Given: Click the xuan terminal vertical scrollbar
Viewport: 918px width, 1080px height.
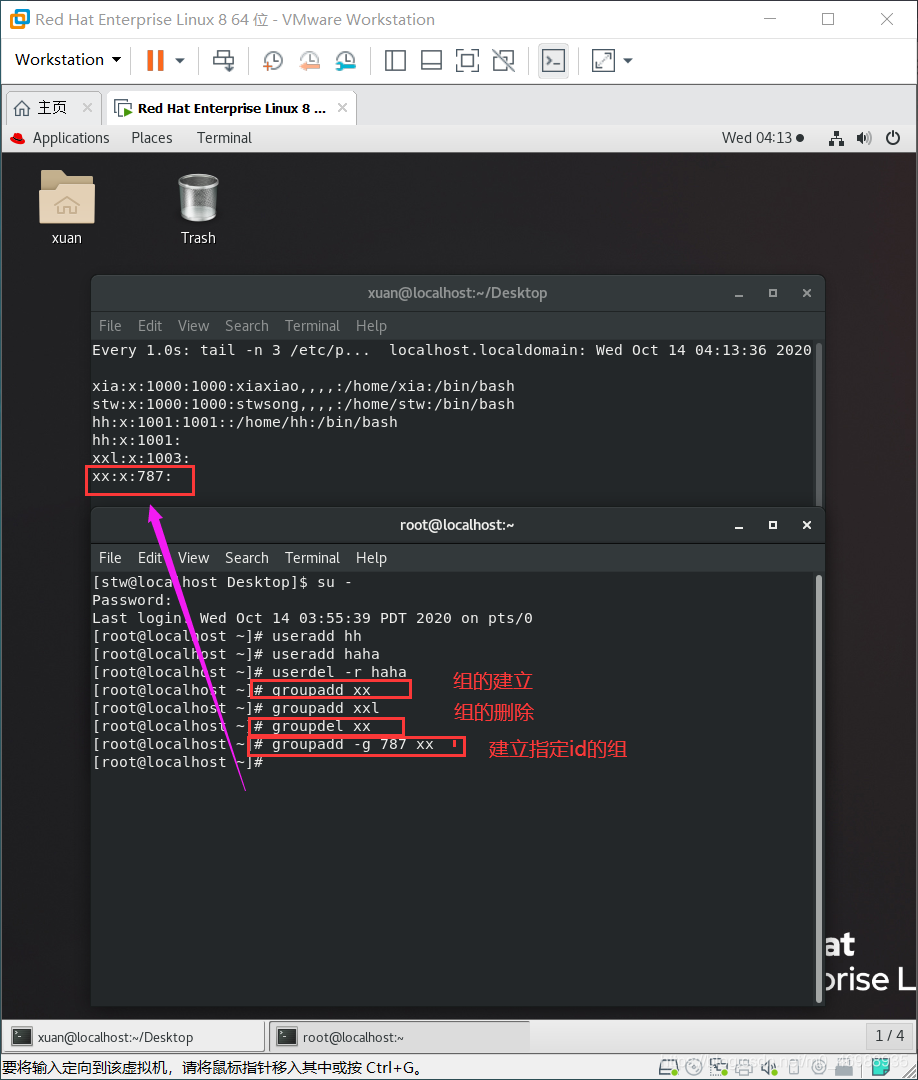Looking at the screenshot, I should (819, 424).
